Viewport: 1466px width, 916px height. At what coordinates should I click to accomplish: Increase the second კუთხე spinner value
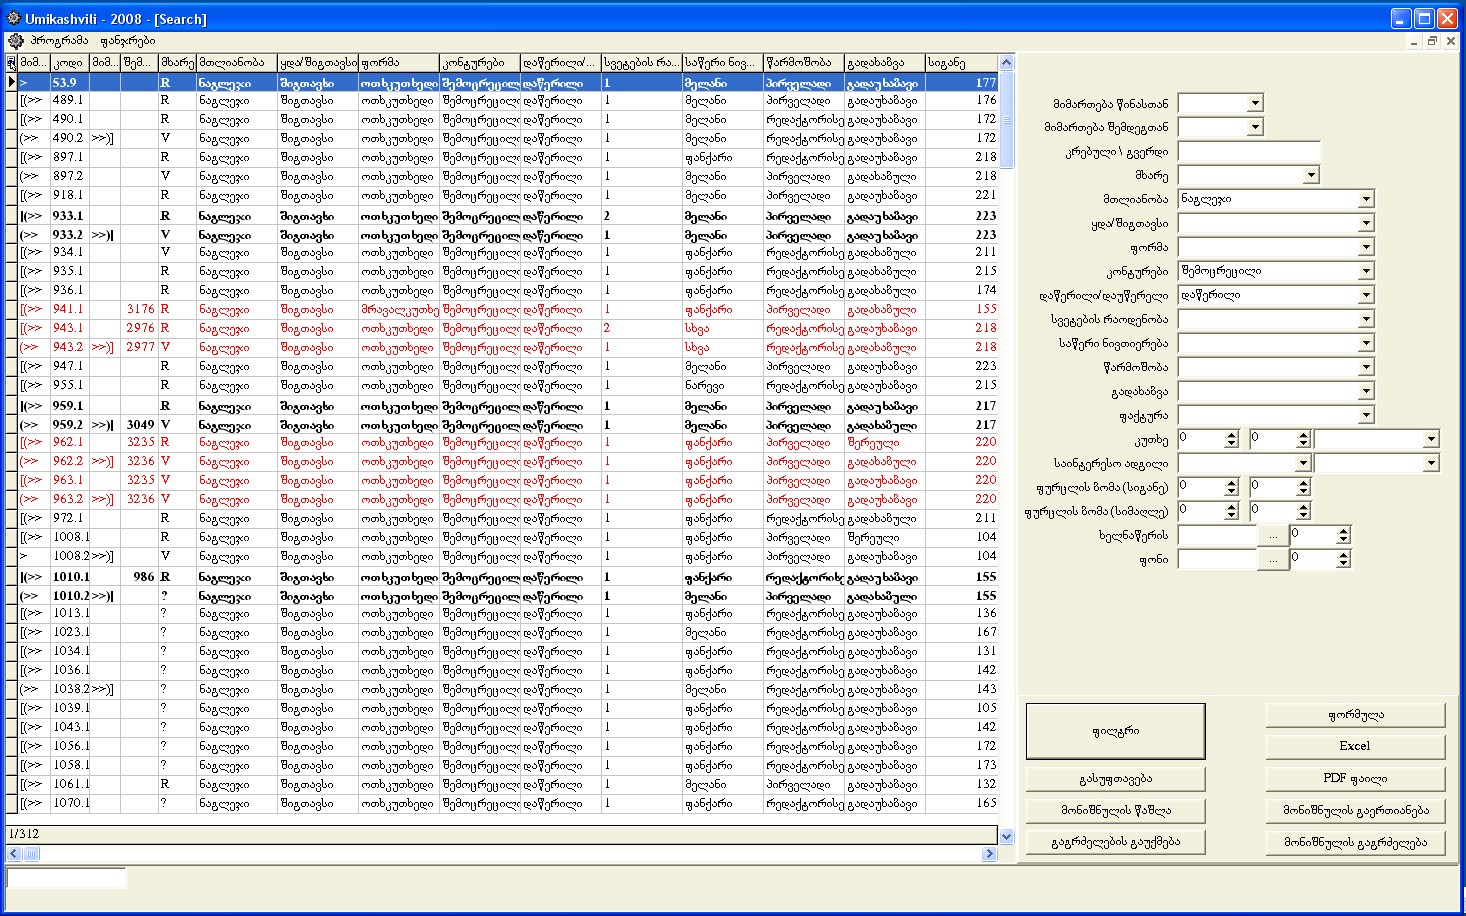(x=1303, y=435)
